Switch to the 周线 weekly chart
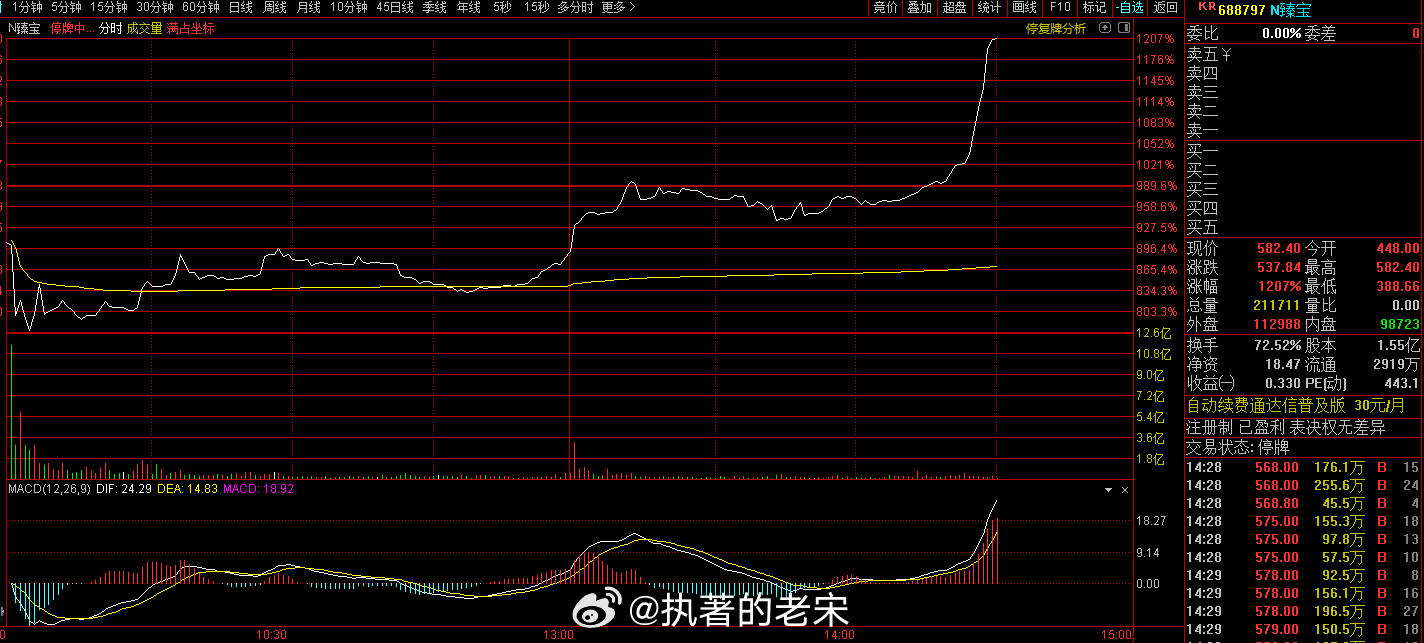 click(275, 7)
